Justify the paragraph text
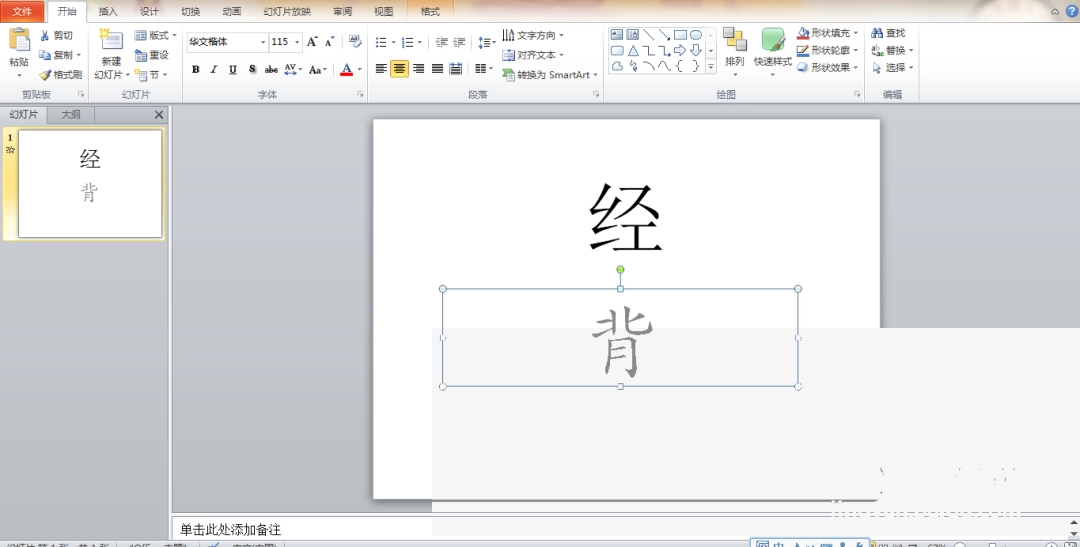This screenshot has width=1080, height=547. (437, 68)
